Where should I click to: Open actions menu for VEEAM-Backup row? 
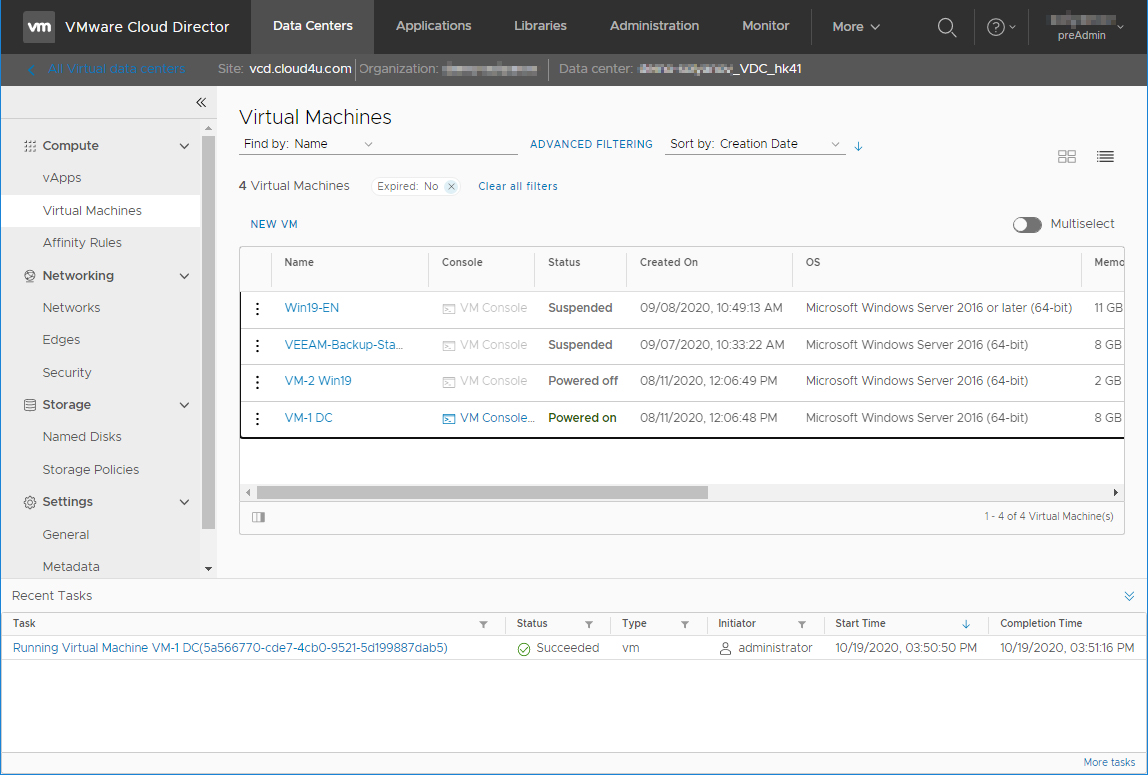(x=257, y=345)
